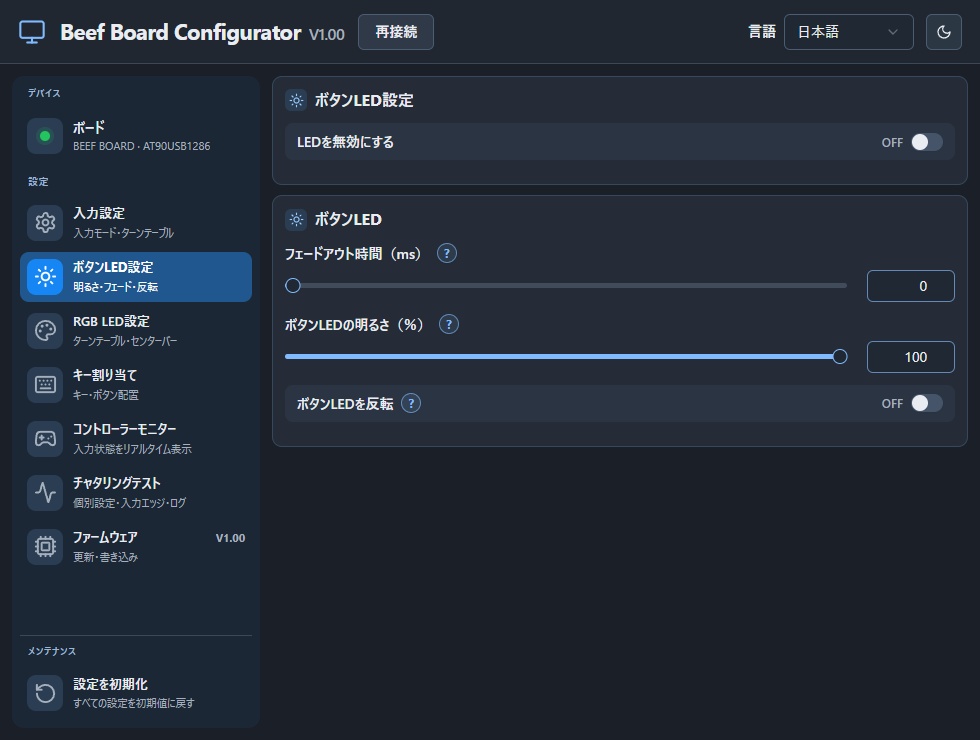Toggle the LEDを無効にする switch
Screen dimensions: 980x740
click(x=927, y=142)
